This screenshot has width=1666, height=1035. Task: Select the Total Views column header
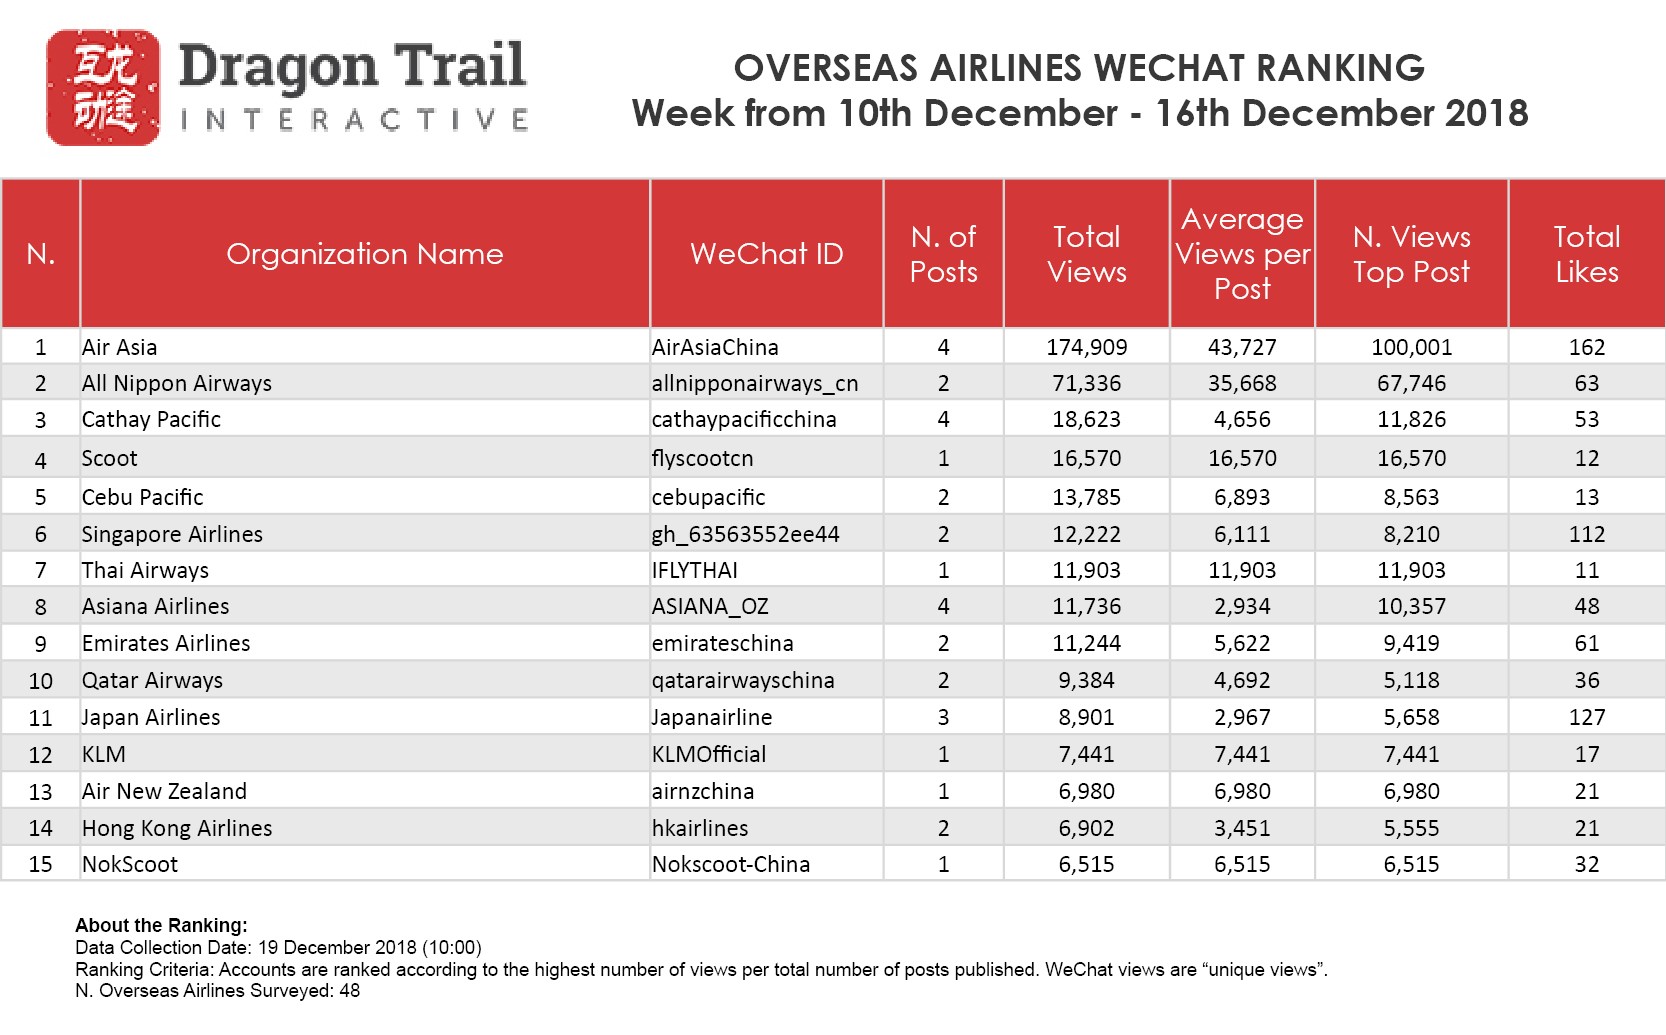(x=1086, y=254)
